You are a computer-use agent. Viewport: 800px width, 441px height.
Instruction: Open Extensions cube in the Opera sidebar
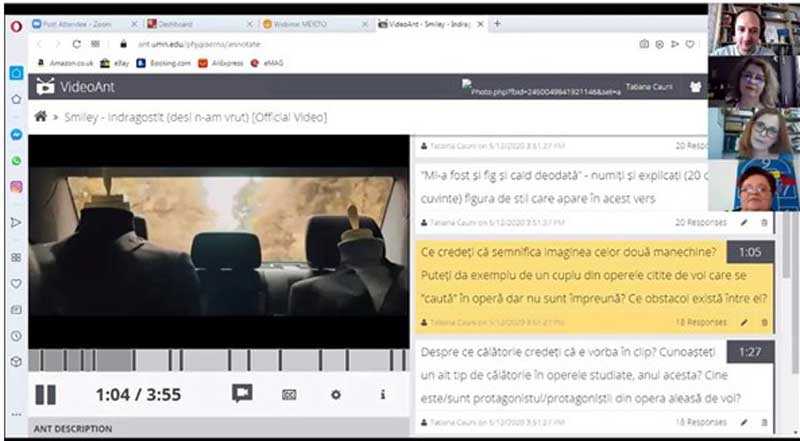click(x=16, y=361)
